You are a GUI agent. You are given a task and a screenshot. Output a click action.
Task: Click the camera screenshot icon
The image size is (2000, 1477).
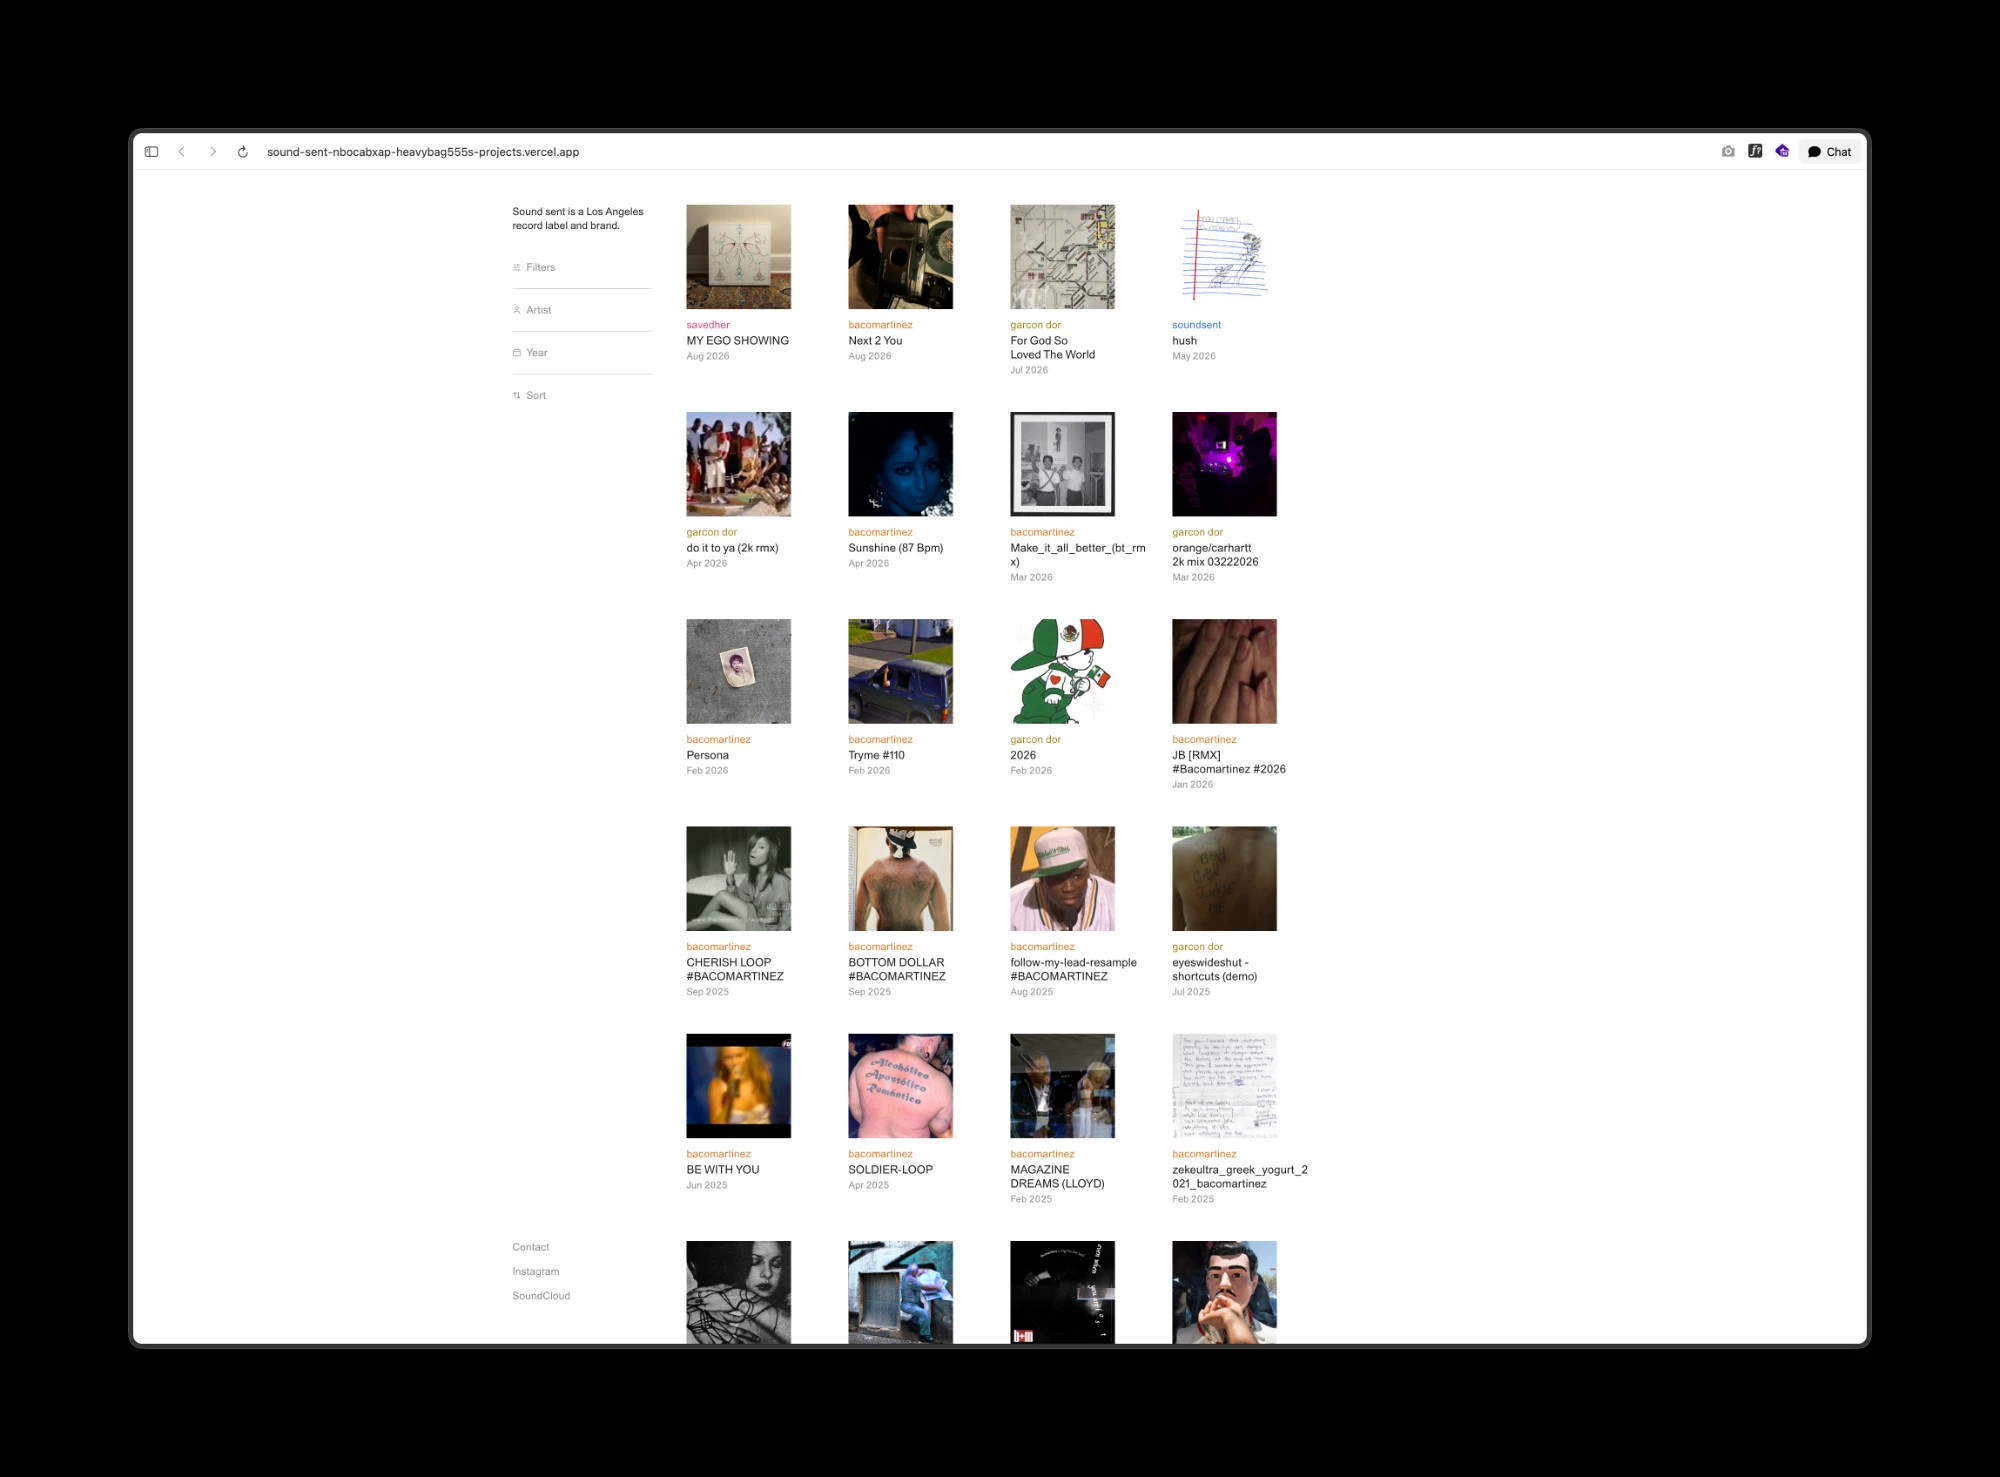[1728, 152]
